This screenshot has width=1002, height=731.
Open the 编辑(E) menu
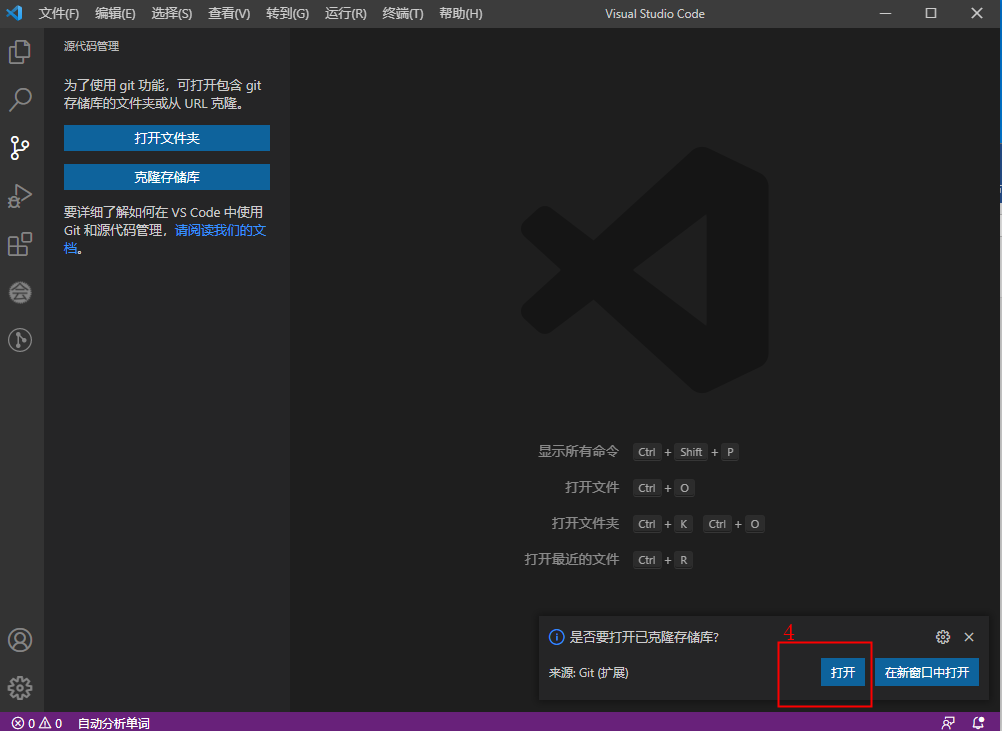(x=115, y=13)
